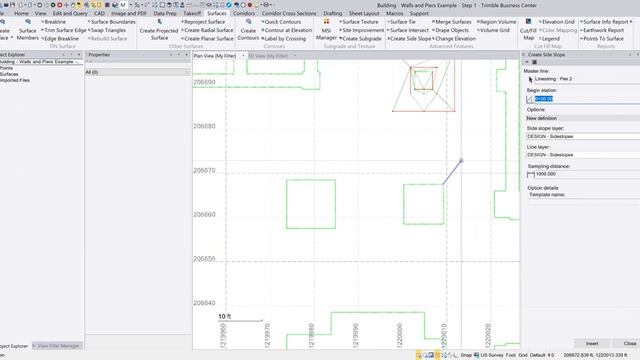Open the Image and PDF tab

point(129,13)
